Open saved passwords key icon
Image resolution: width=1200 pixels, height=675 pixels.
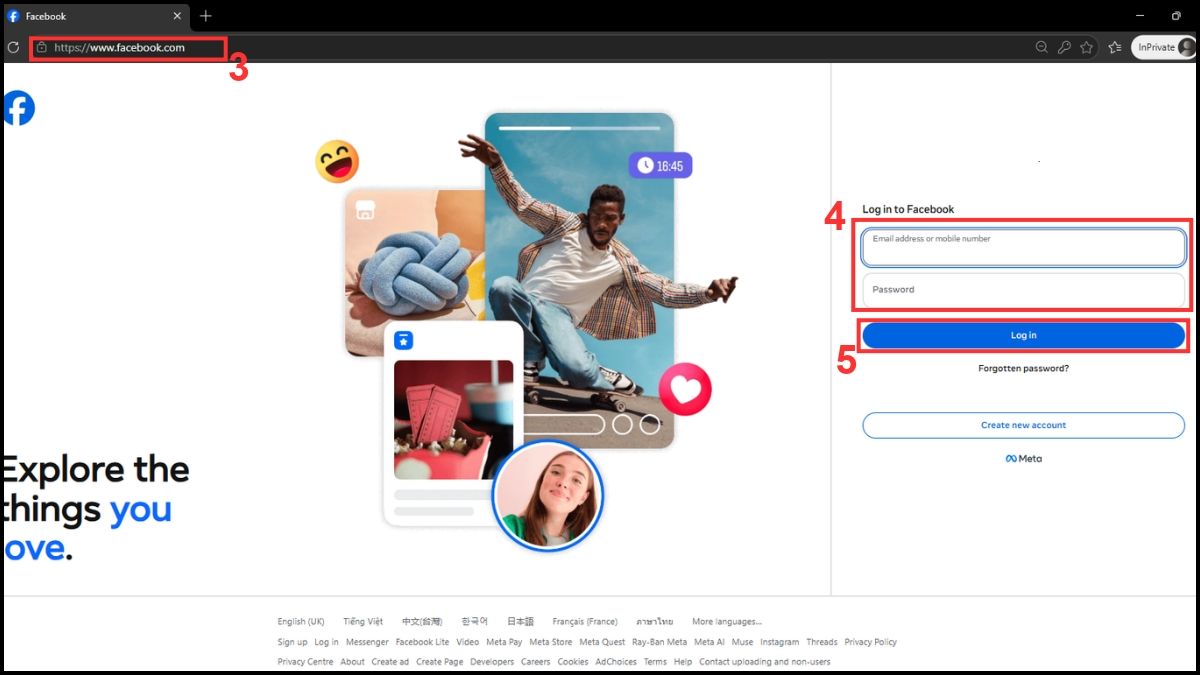(x=1064, y=47)
